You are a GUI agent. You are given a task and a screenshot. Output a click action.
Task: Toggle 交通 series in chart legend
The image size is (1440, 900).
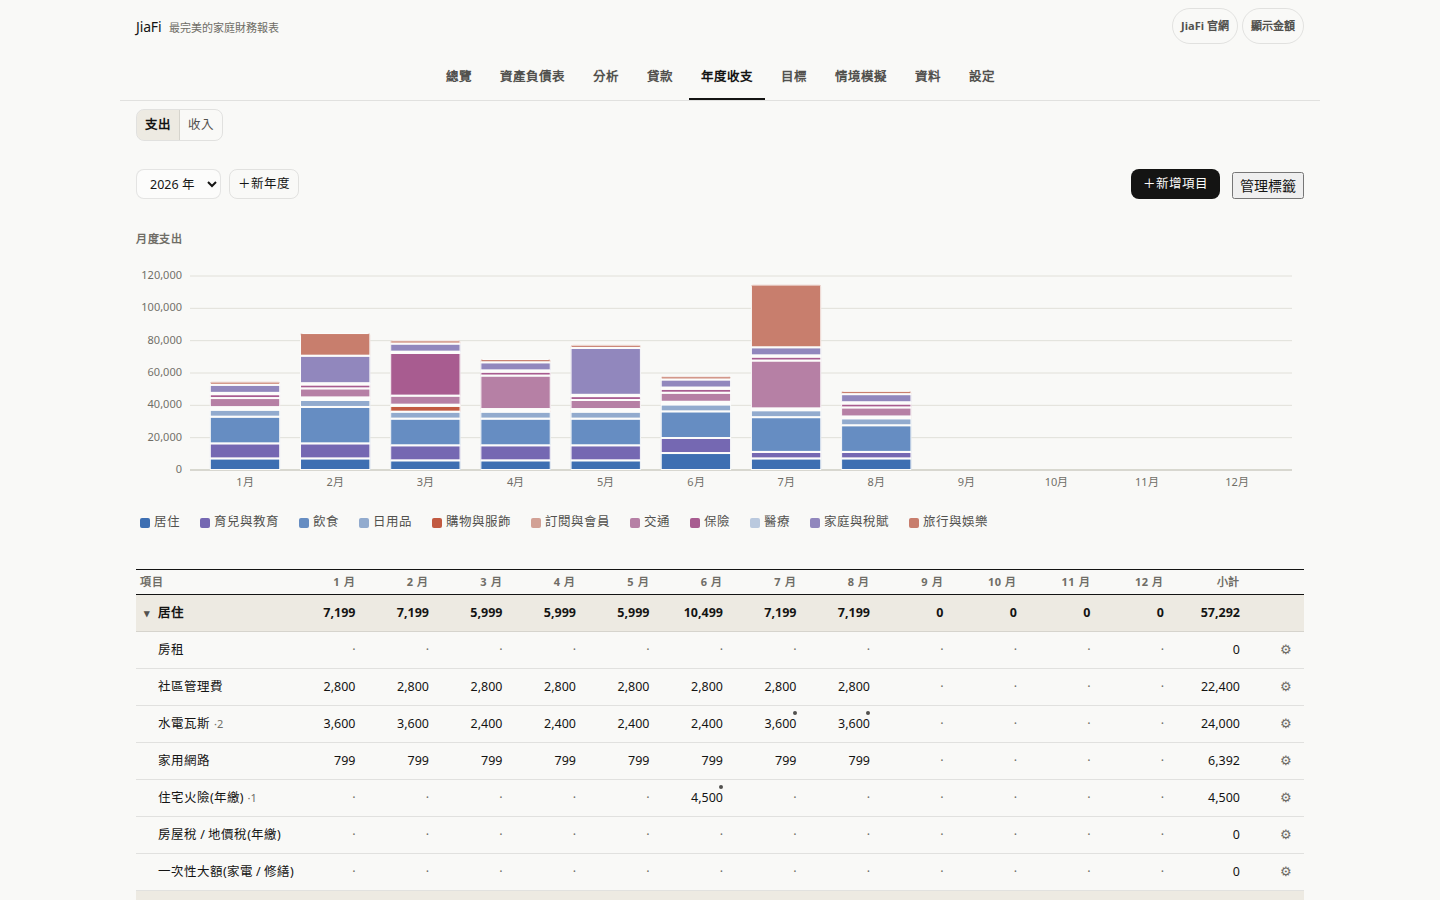tap(650, 522)
